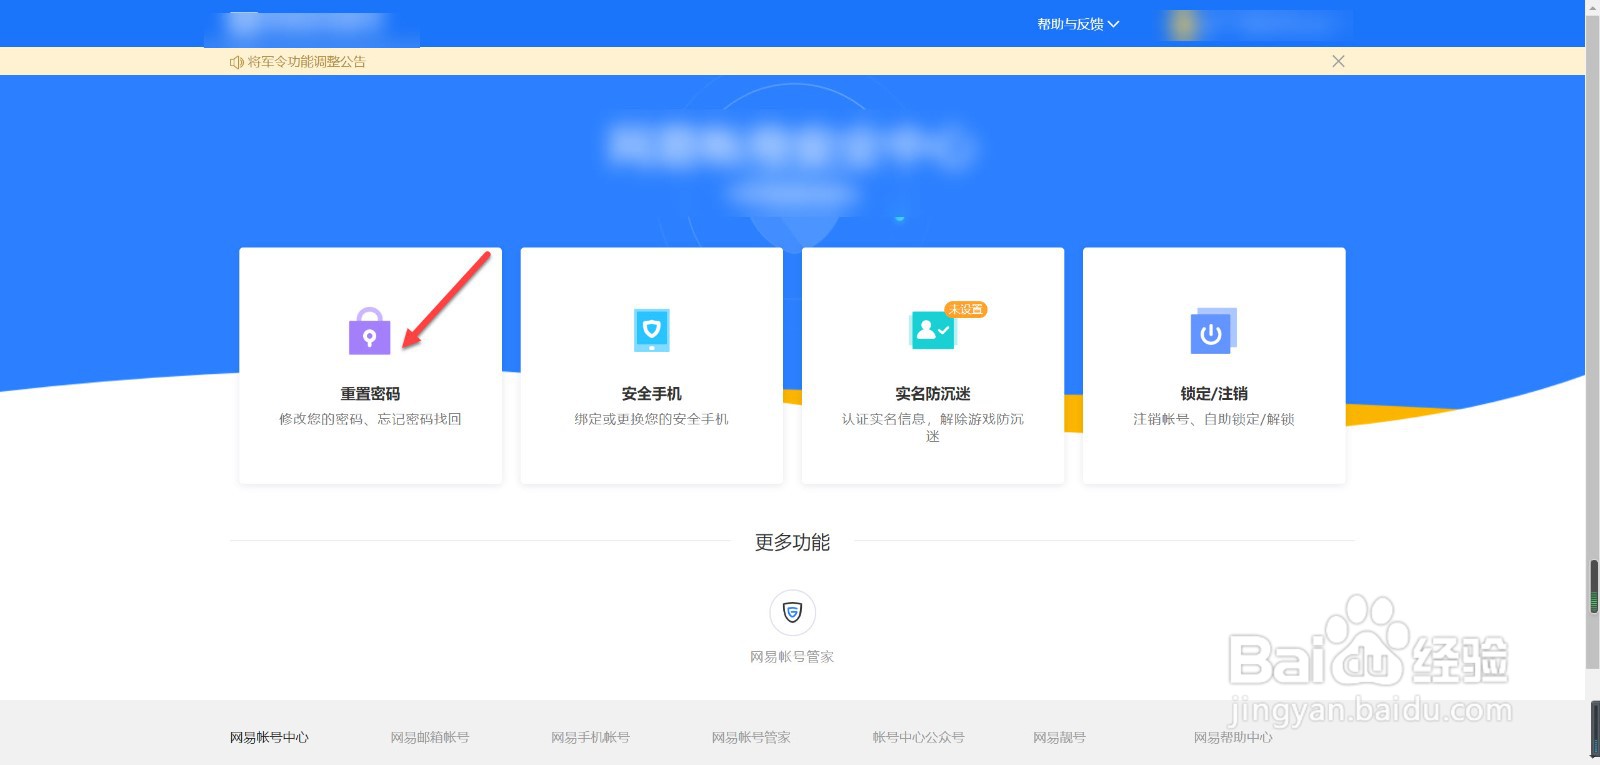Open the 重置密码 card title

(x=370, y=394)
